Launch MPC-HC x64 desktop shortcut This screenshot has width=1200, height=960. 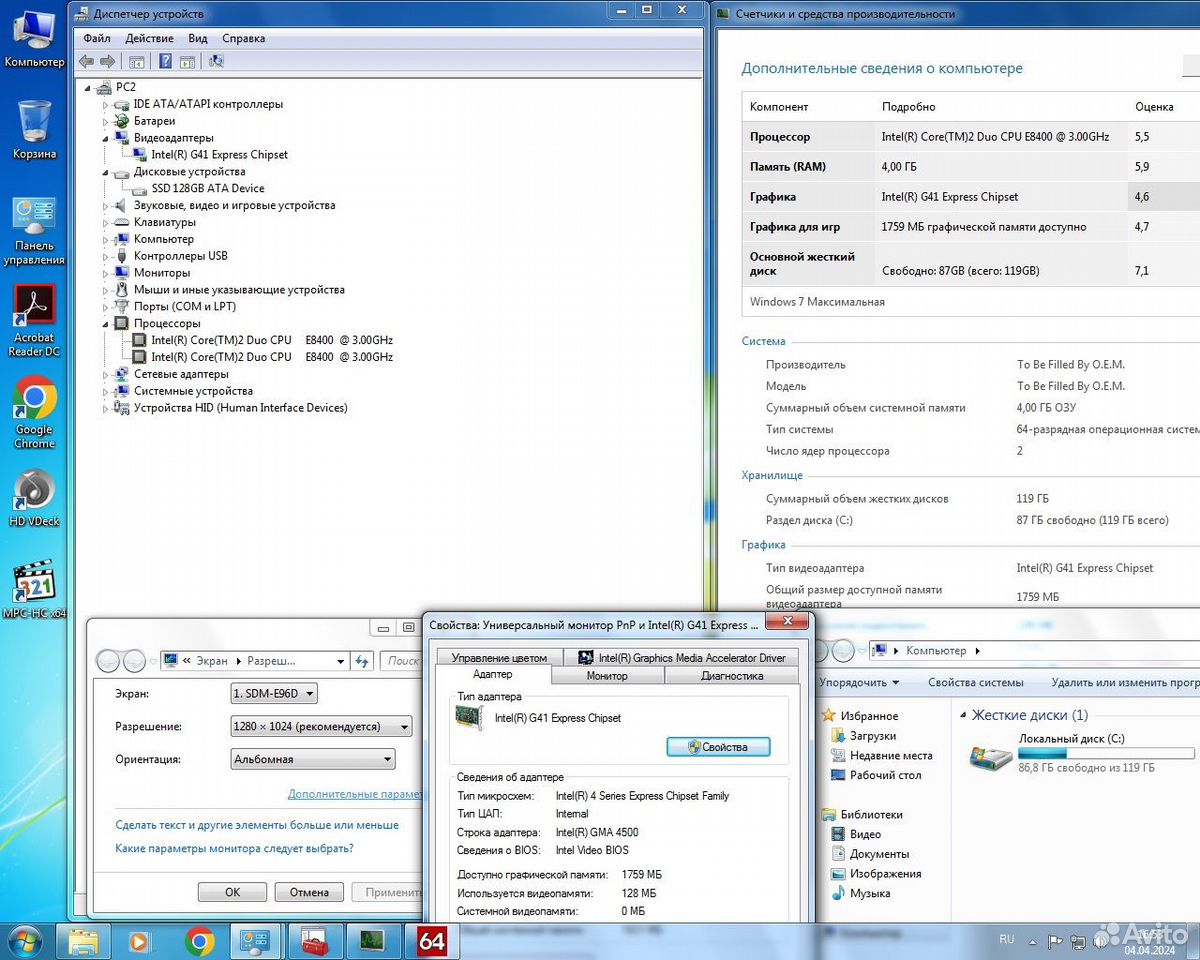click(34, 590)
